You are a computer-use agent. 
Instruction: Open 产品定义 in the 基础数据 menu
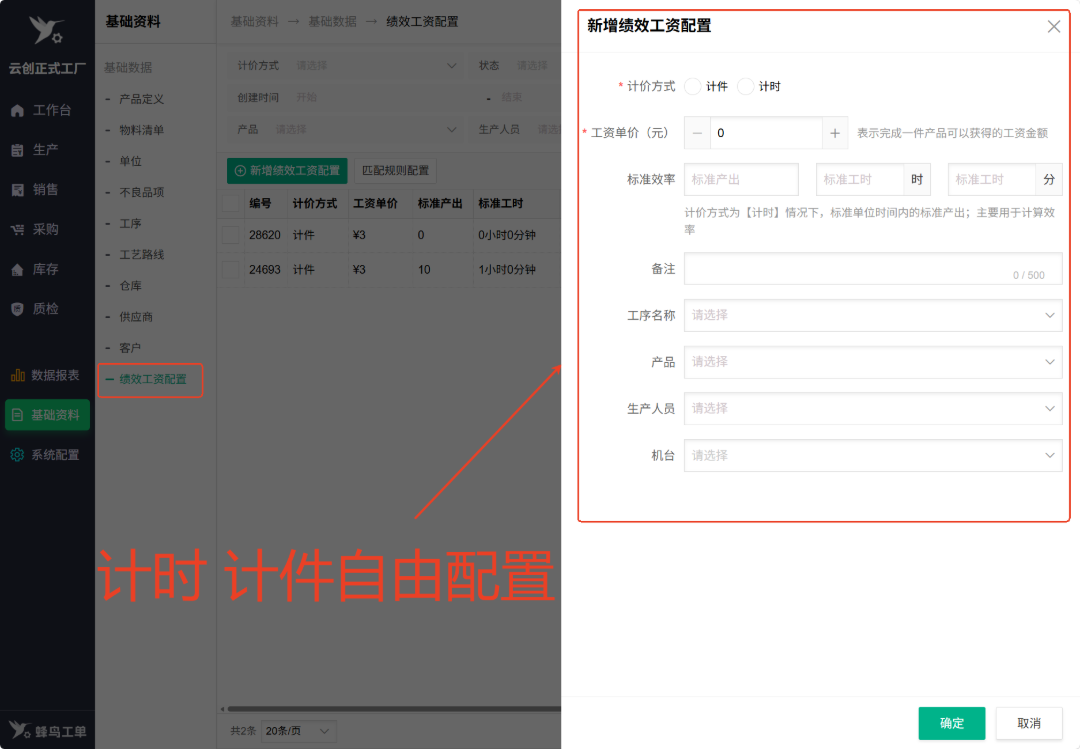141,99
